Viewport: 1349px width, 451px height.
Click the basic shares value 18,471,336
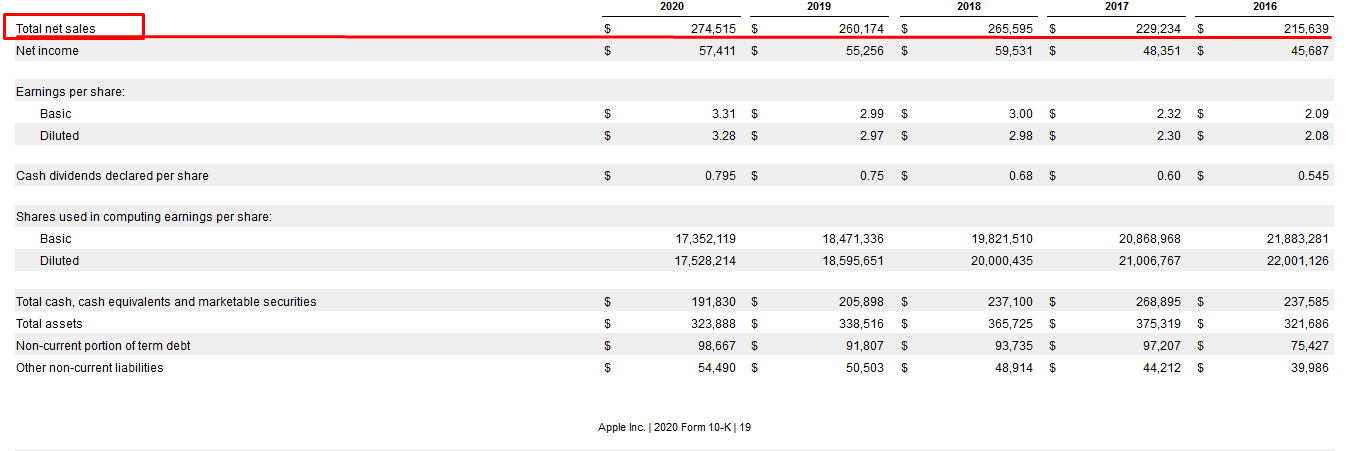point(854,239)
